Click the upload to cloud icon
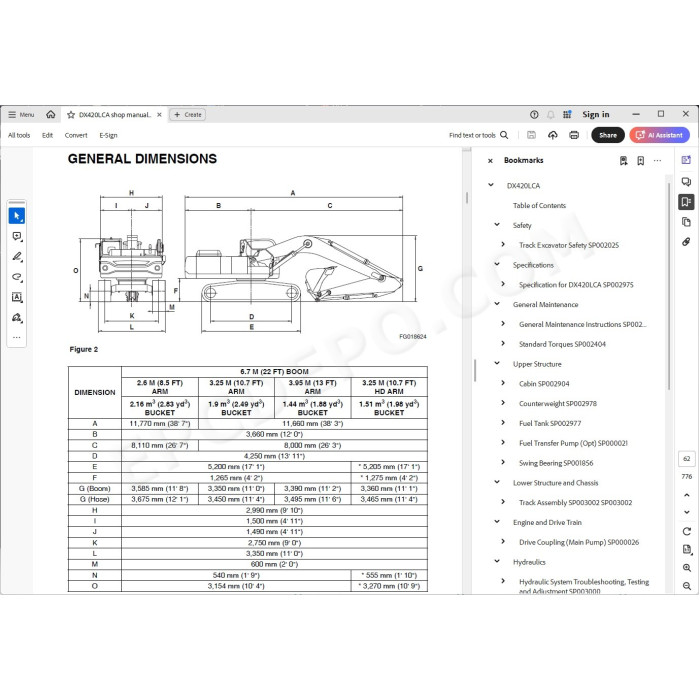The width and height of the screenshot is (700, 700). tap(553, 135)
